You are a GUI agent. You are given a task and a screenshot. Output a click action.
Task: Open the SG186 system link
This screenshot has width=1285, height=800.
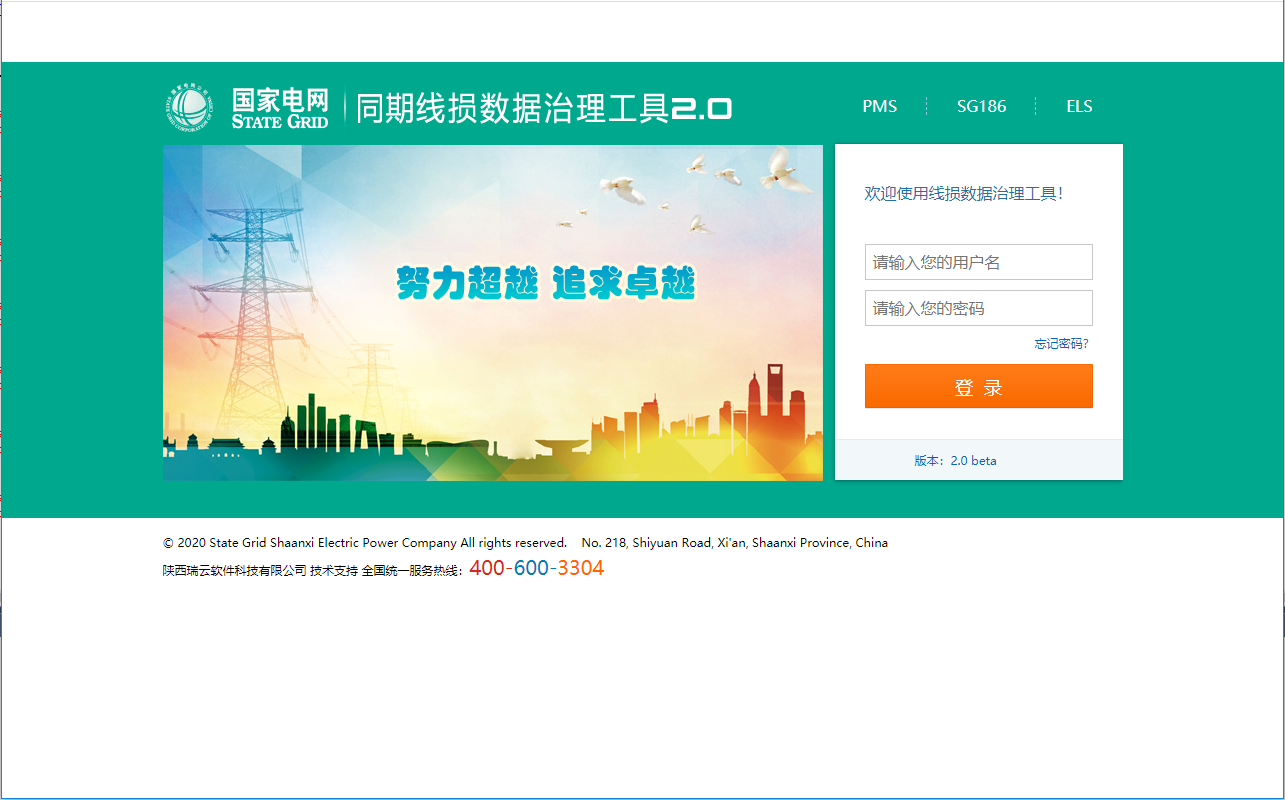(x=981, y=106)
